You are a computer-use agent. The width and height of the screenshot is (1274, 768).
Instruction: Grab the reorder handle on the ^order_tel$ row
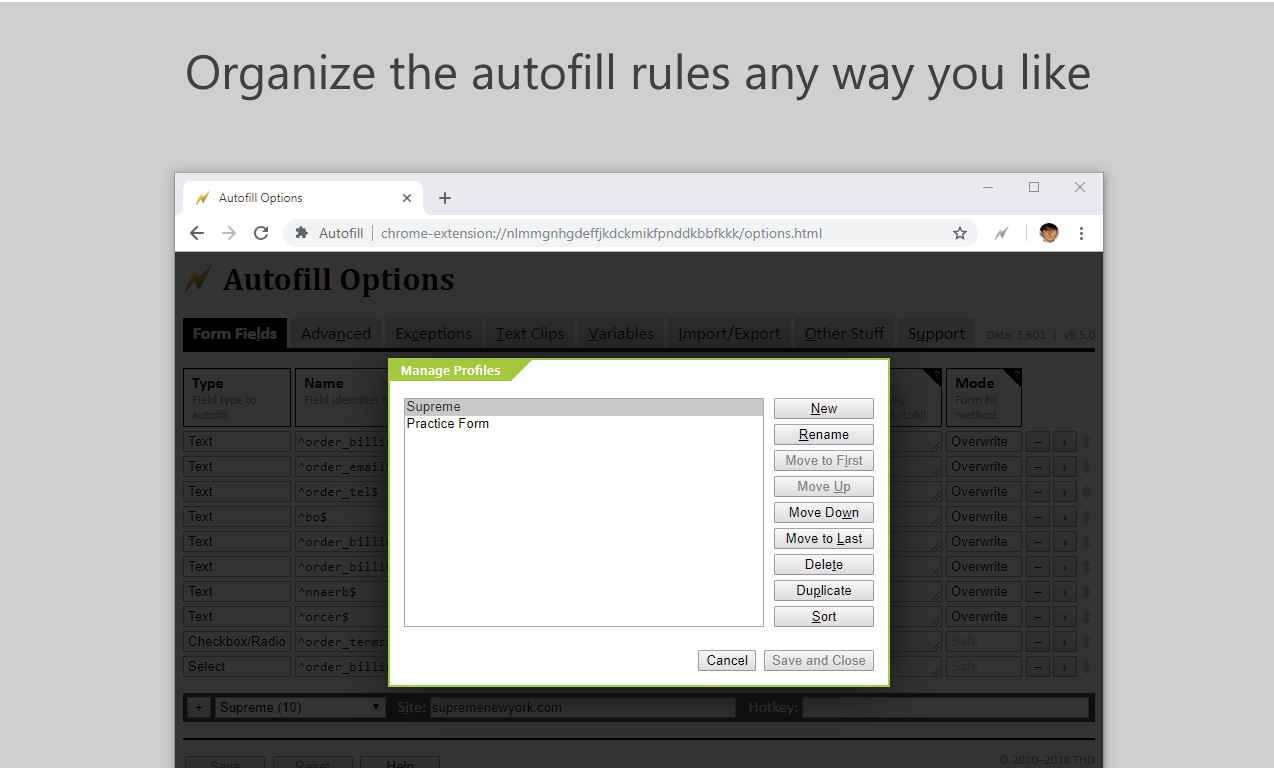(1086, 492)
